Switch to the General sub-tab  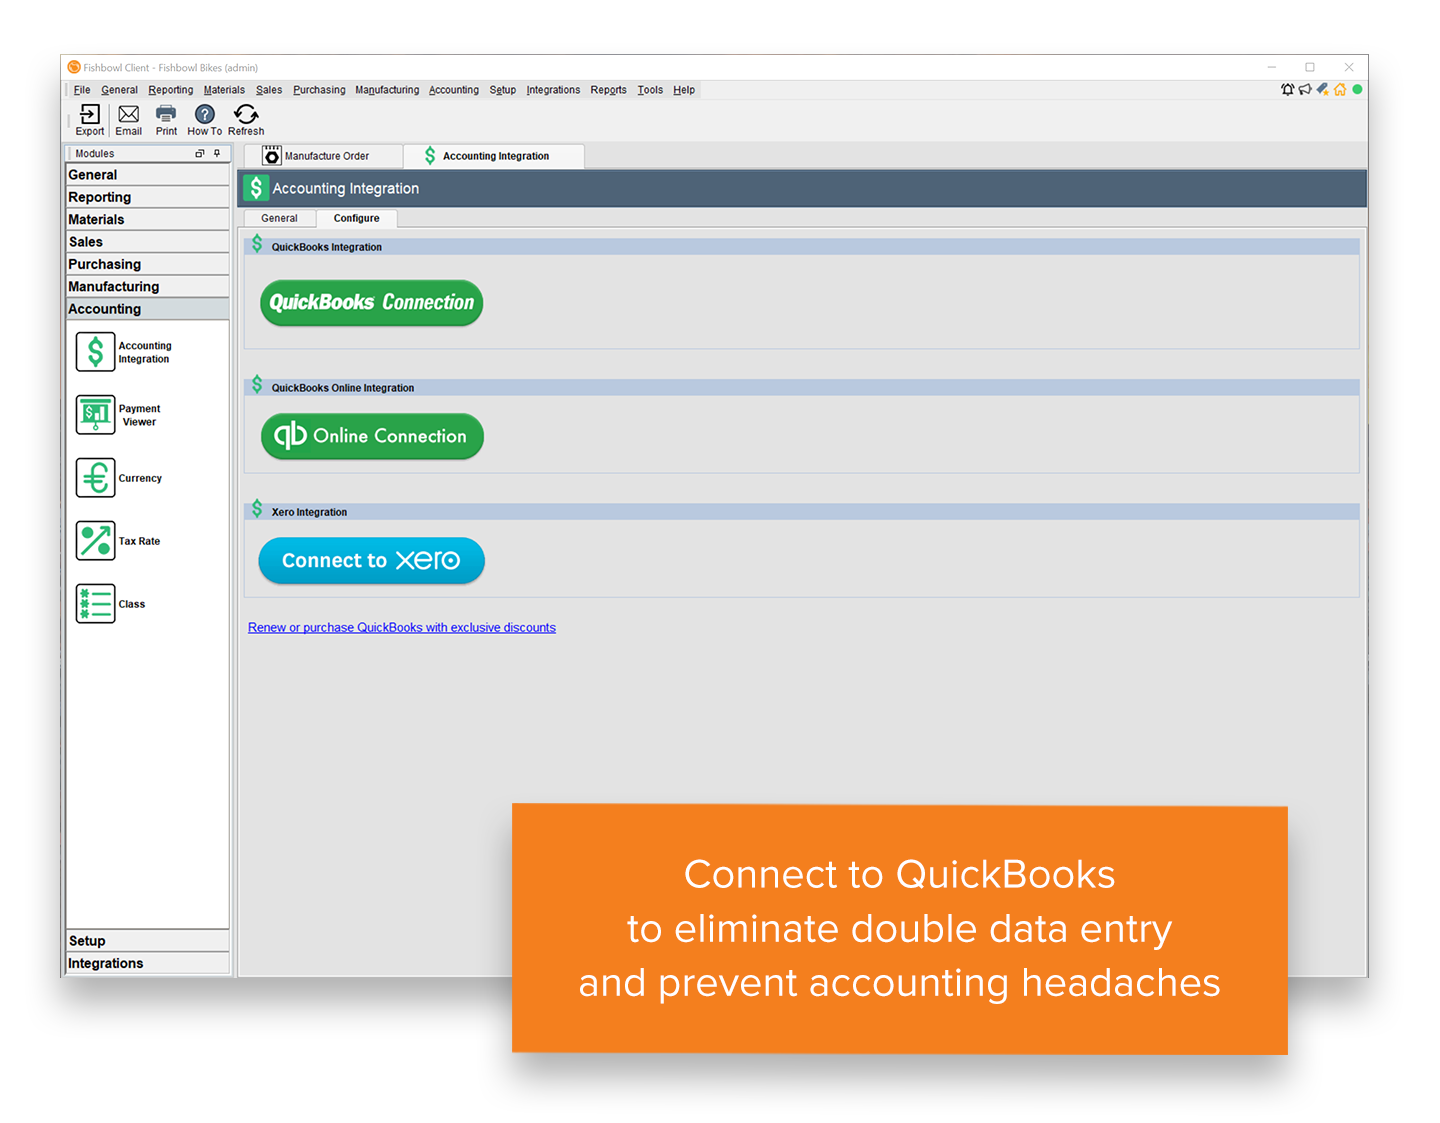[x=279, y=218]
